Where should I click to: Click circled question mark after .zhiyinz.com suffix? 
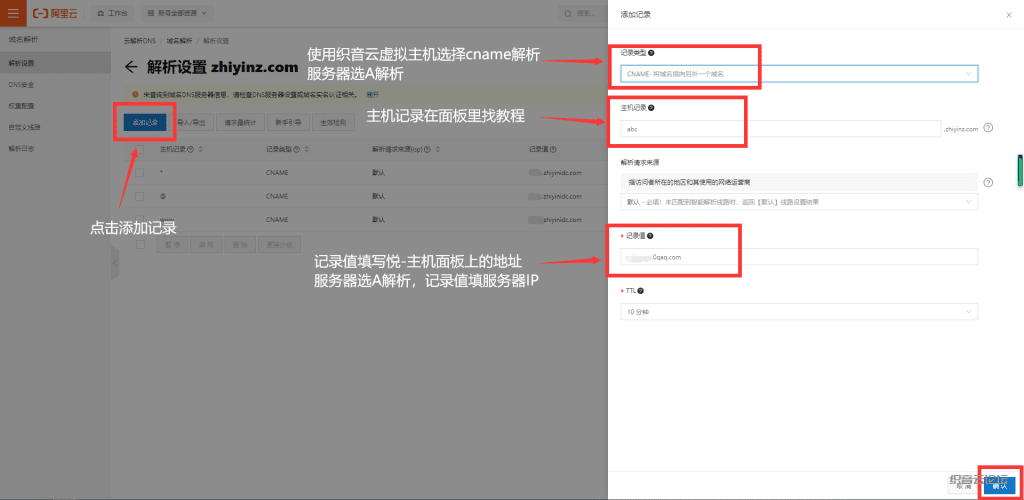(x=988, y=128)
